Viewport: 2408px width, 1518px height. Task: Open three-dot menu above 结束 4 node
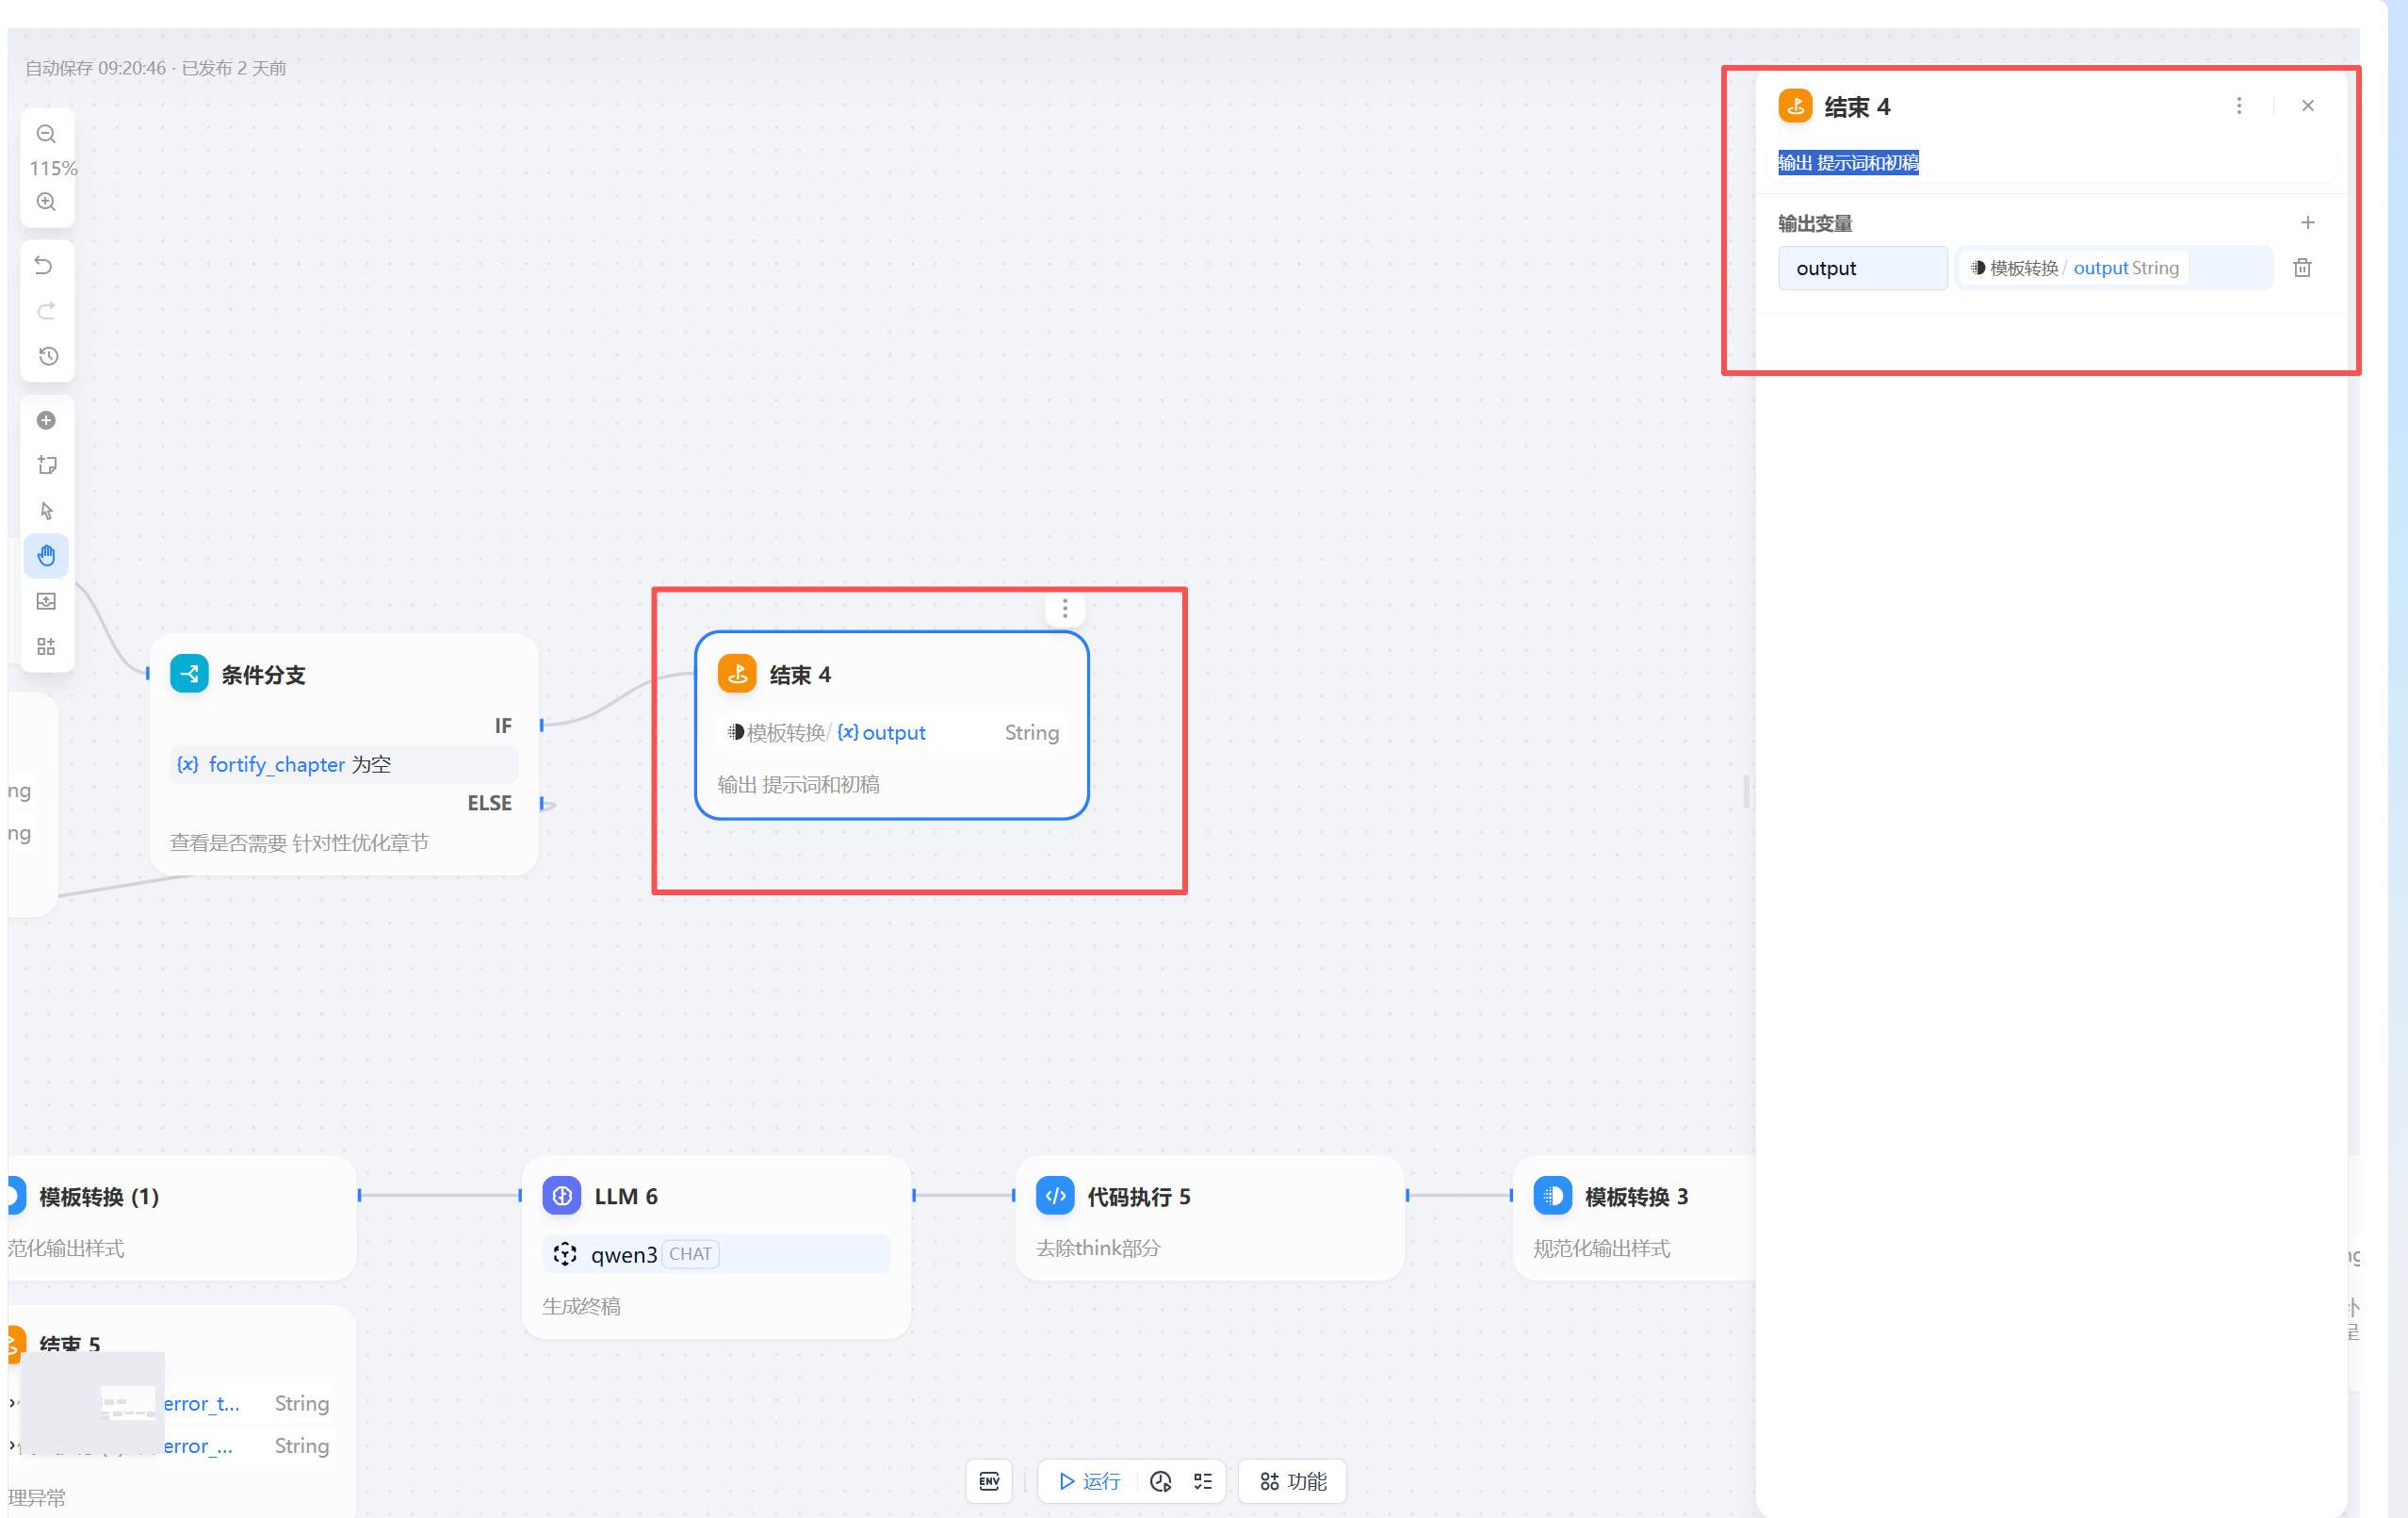(x=1064, y=608)
